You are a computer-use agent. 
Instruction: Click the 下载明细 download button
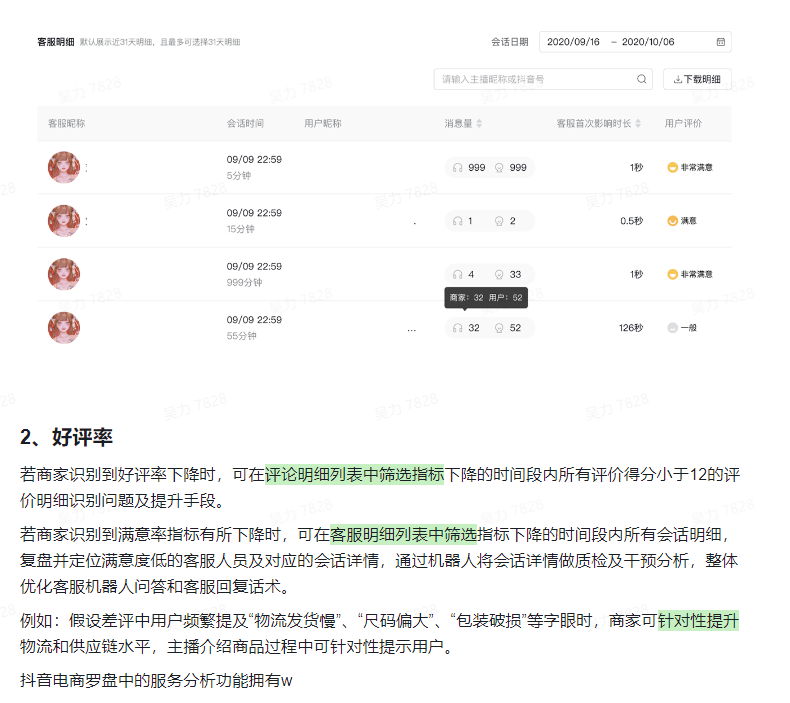[x=697, y=79]
